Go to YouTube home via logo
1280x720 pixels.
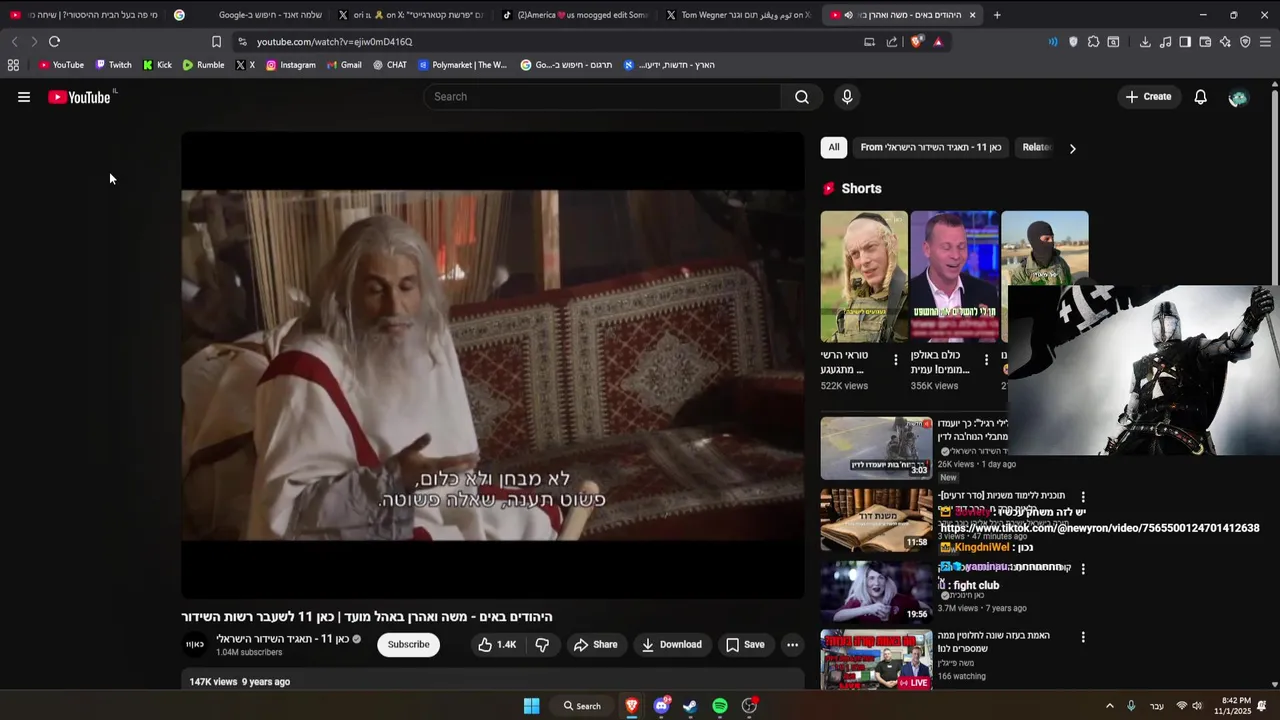pyautogui.click(x=79, y=97)
